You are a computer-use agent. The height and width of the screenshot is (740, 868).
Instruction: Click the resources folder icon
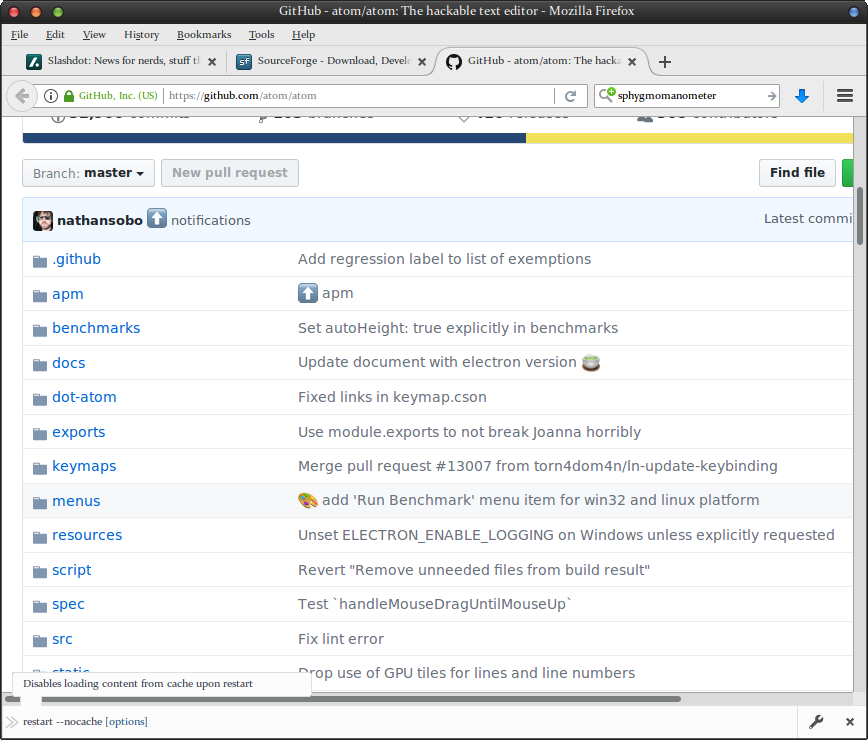(39, 537)
